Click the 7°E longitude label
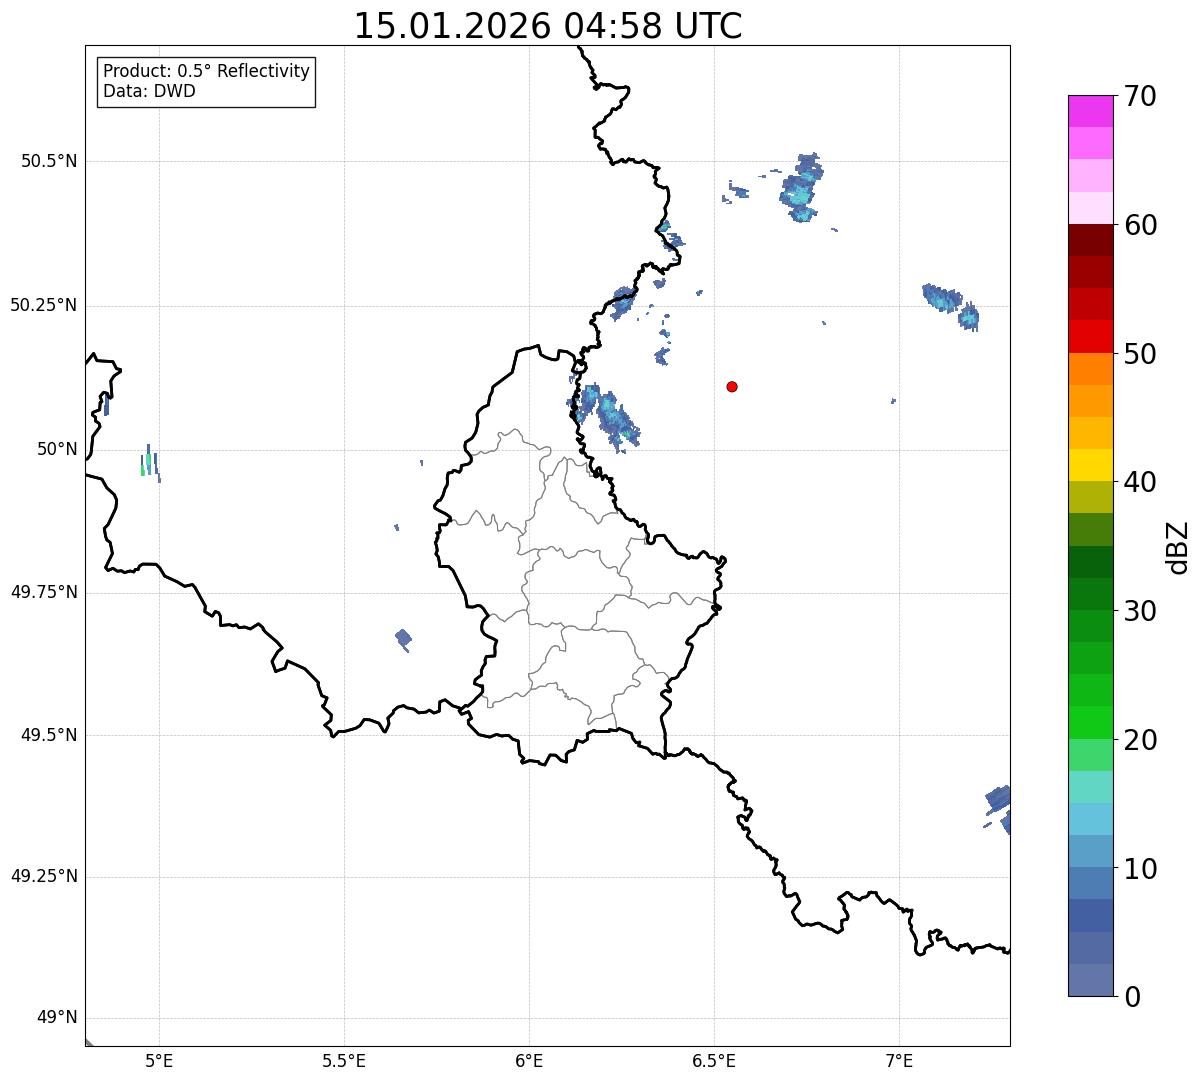The width and height of the screenshot is (1202, 1081). tap(899, 1061)
